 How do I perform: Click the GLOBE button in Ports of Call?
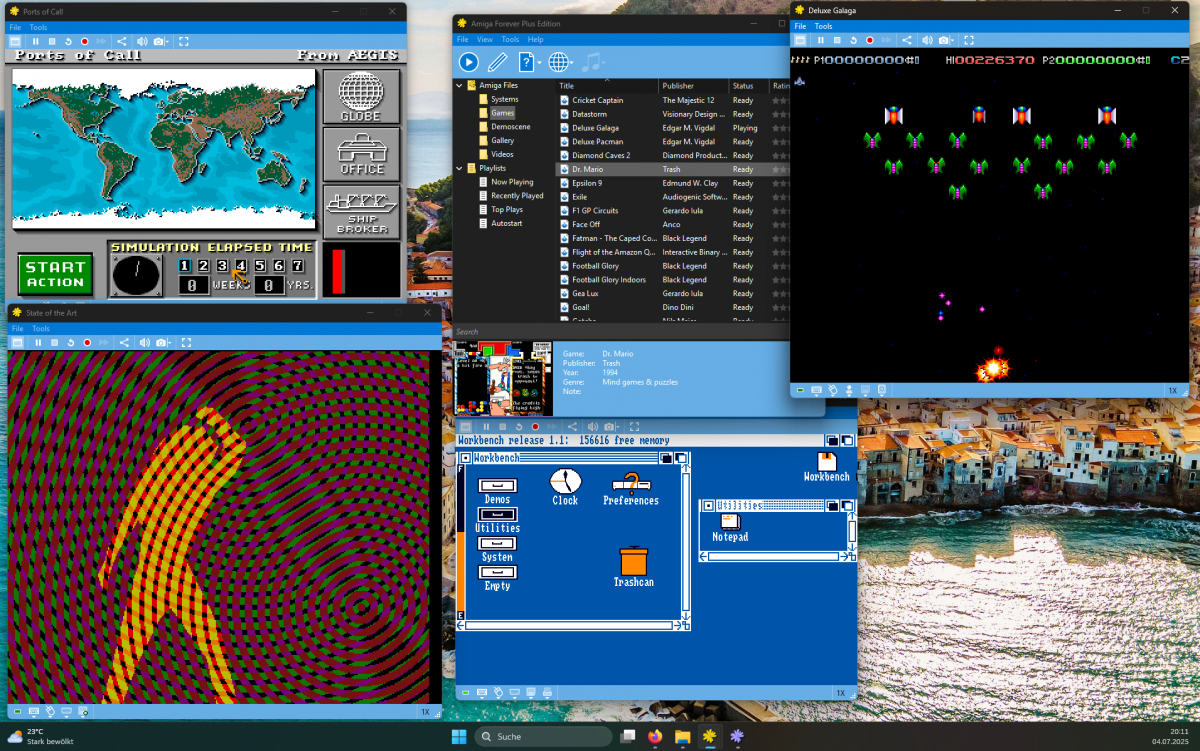(x=361, y=96)
